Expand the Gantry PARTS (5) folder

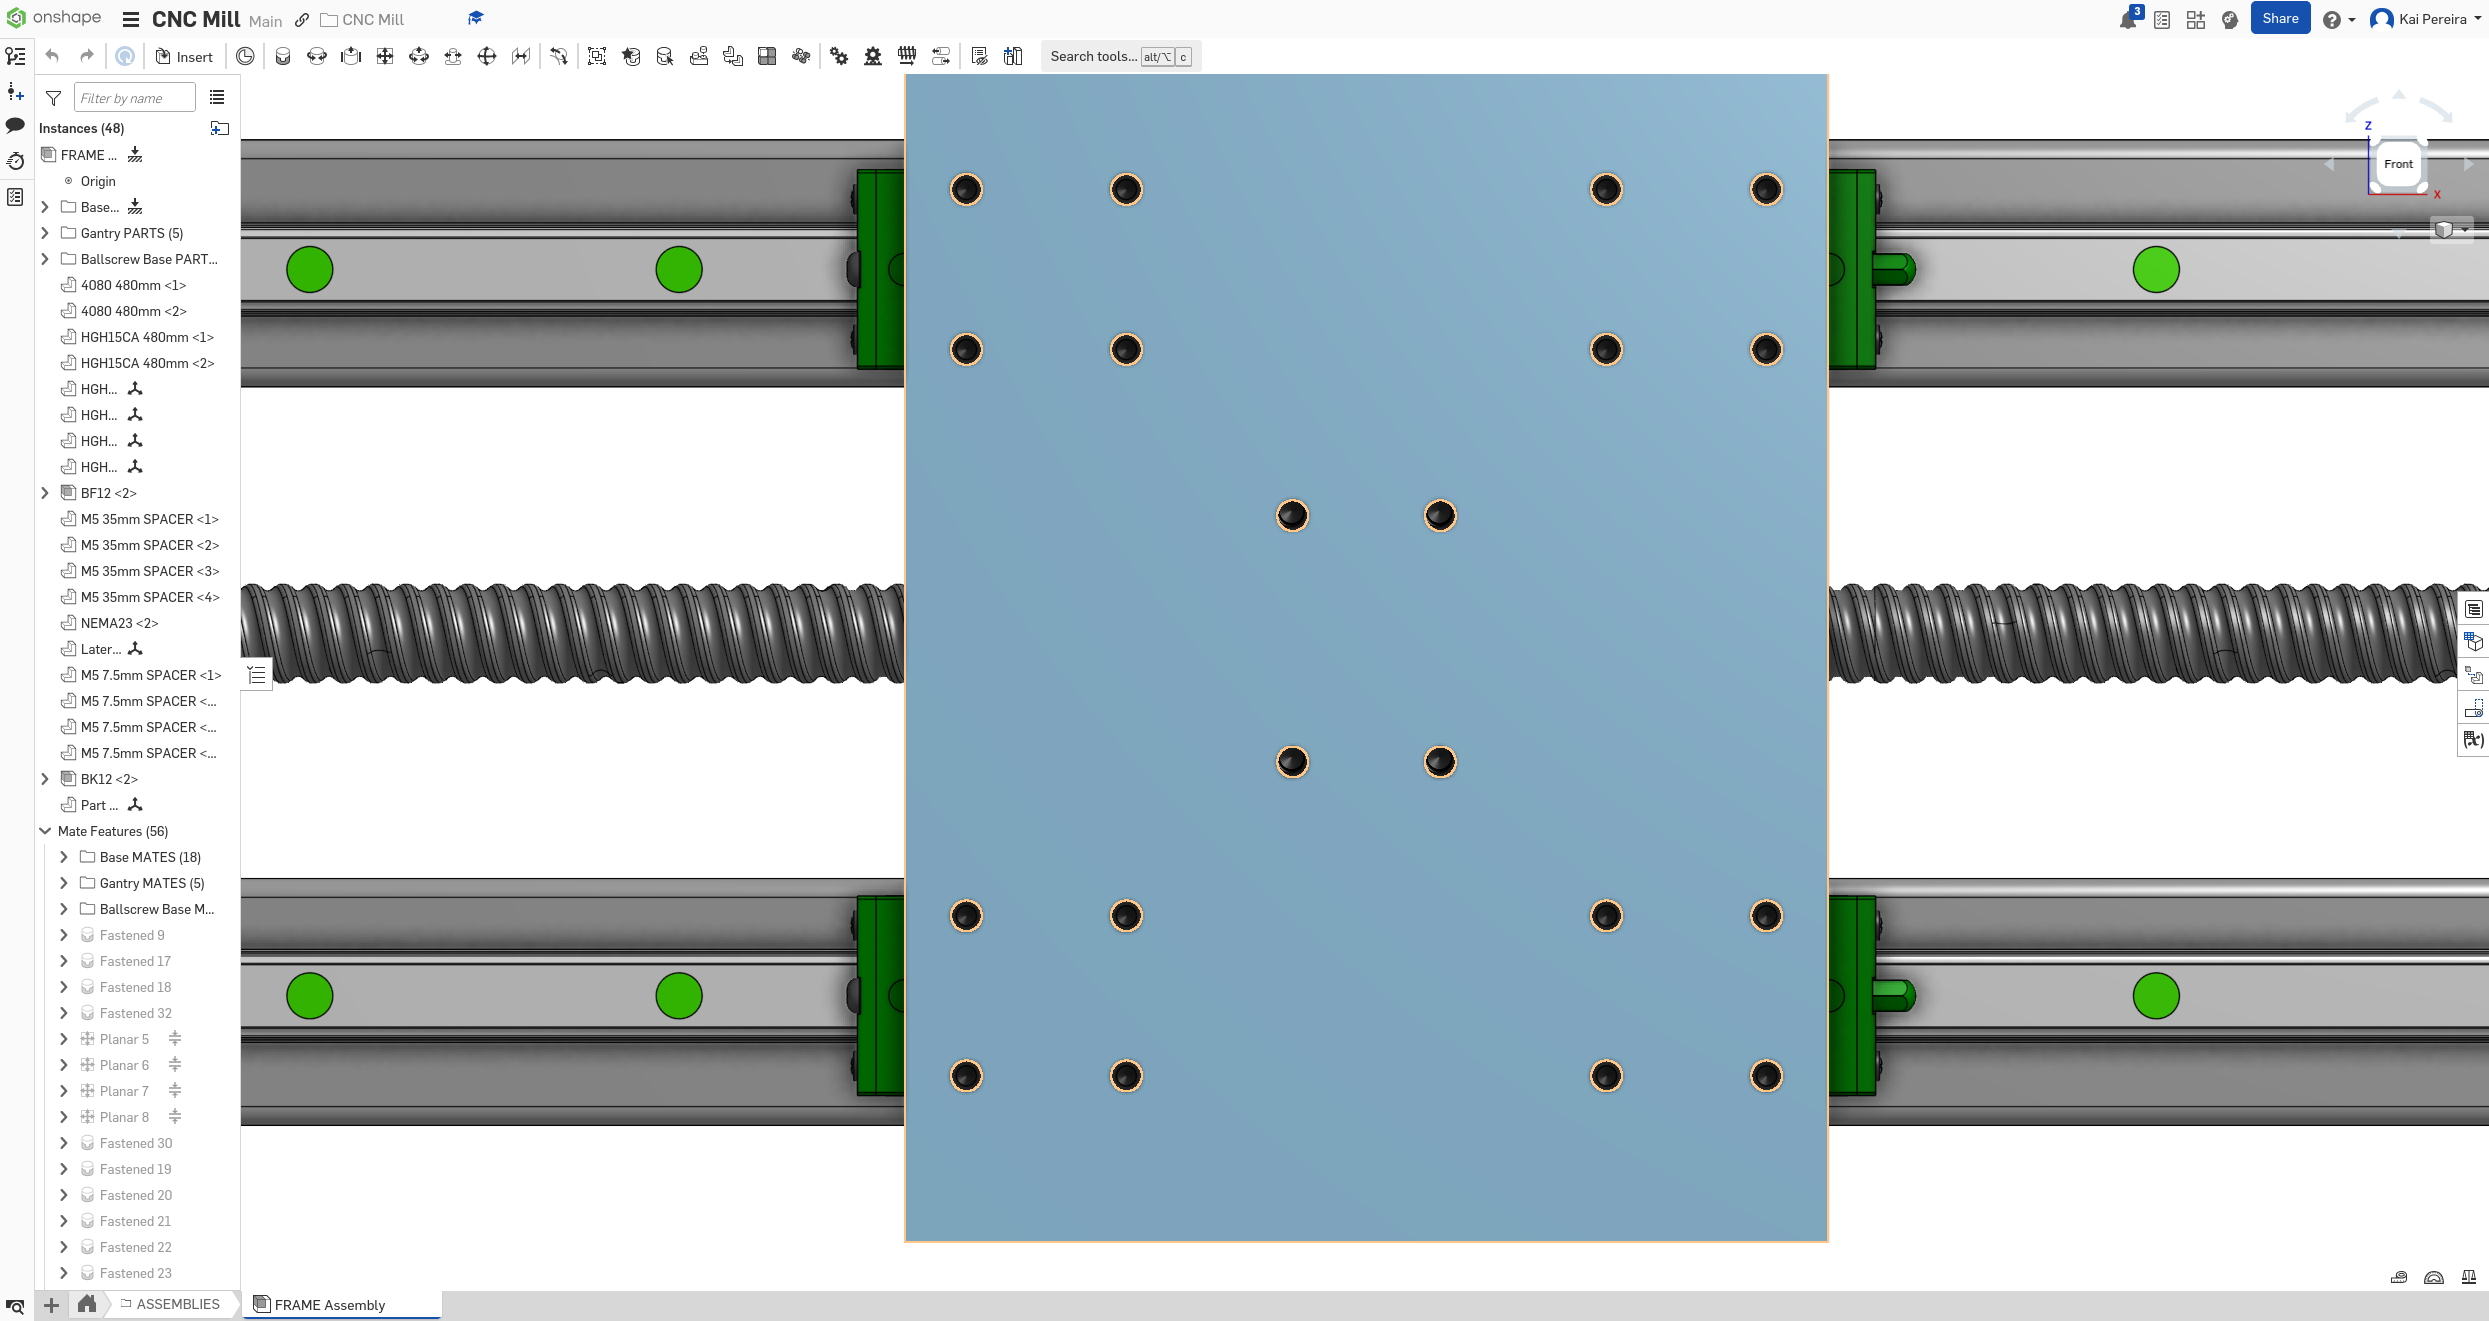[x=45, y=233]
